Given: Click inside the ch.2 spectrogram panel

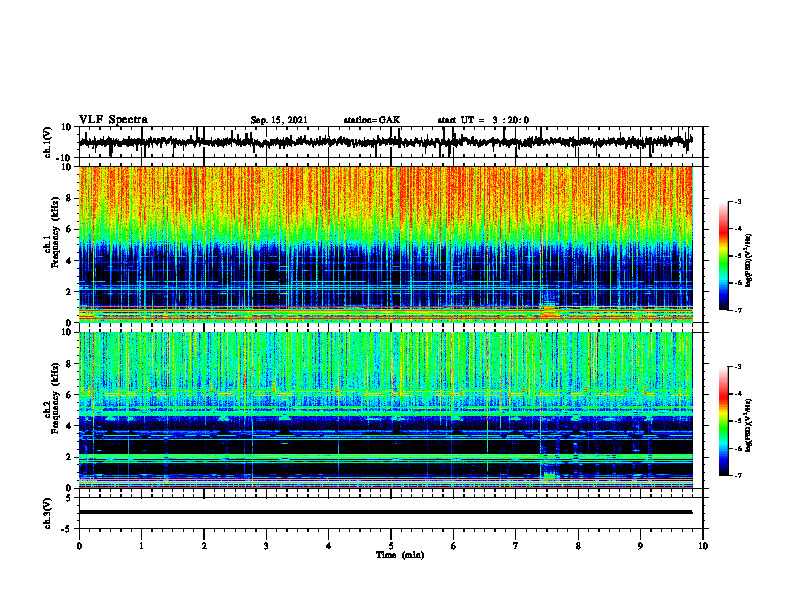Looking at the screenshot, I should point(385,410).
